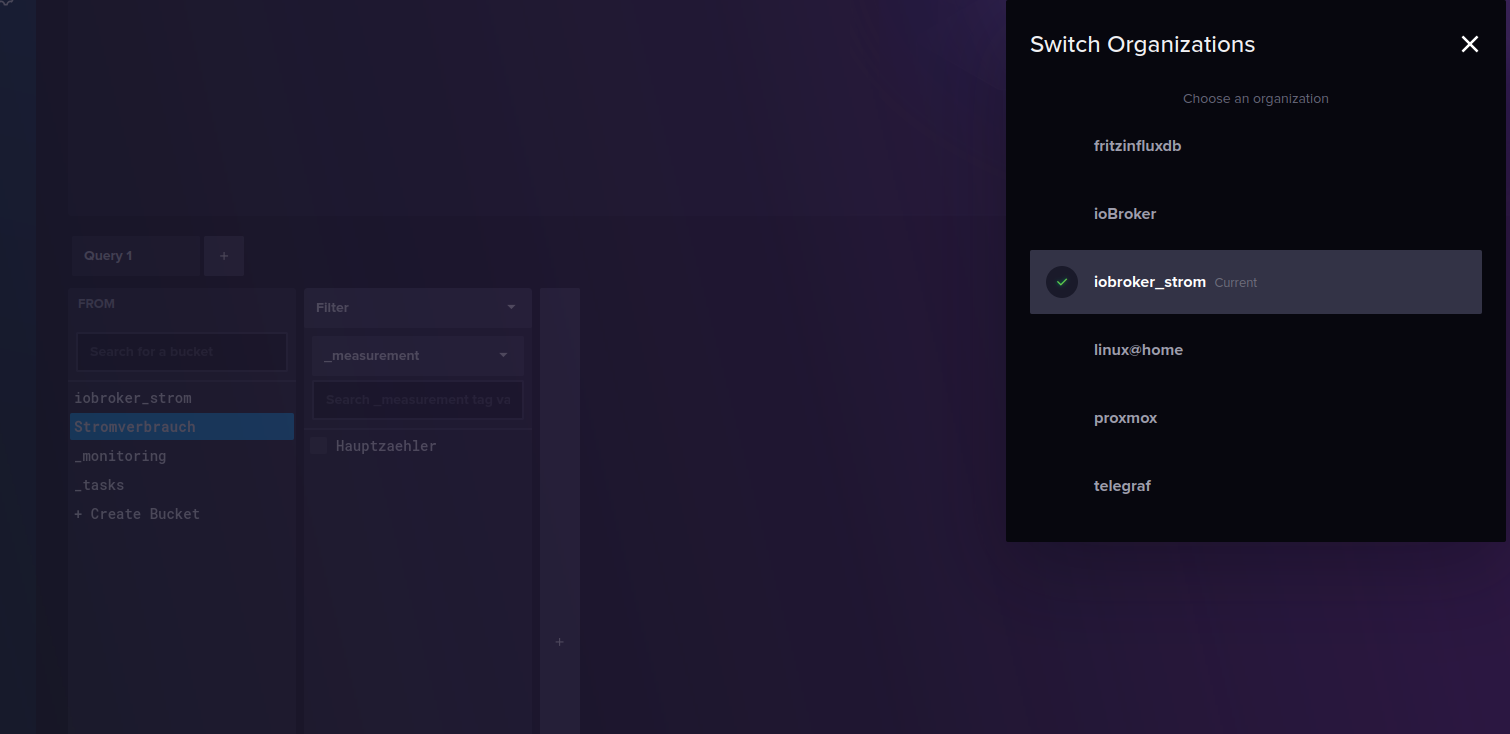
Task: Switch to the linux@home organization
Action: pos(1255,350)
